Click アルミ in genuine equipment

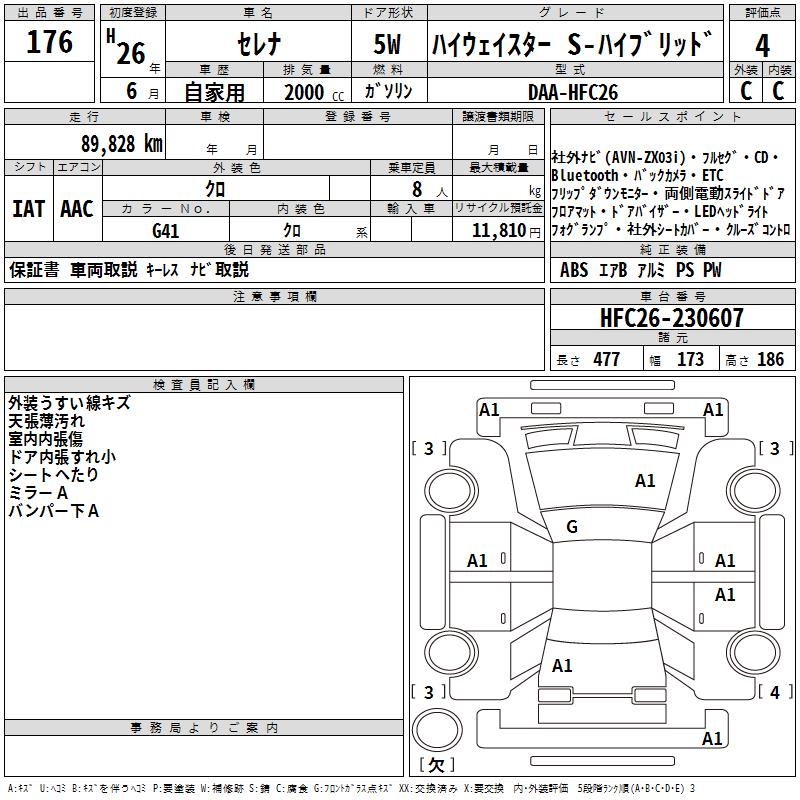click(651, 269)
